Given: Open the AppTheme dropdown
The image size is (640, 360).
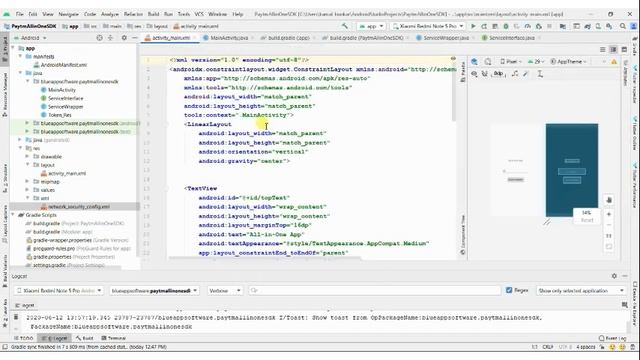Looking at the screenshot, I should (x=569, y=62).
